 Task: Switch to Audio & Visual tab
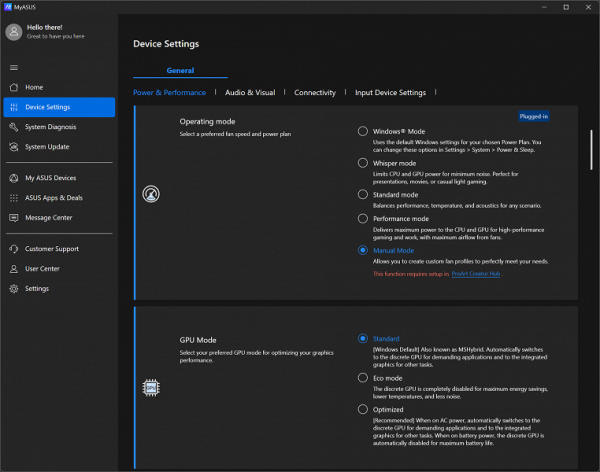coord(250,93)
